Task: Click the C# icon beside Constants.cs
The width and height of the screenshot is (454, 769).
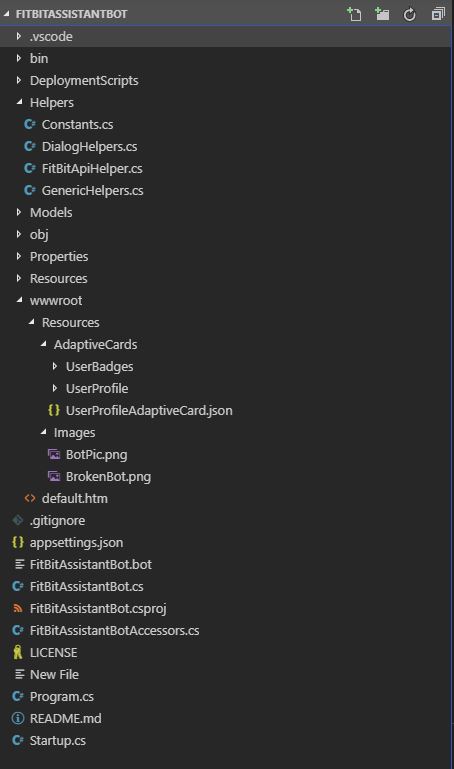Action: click(x=30, y=125)
